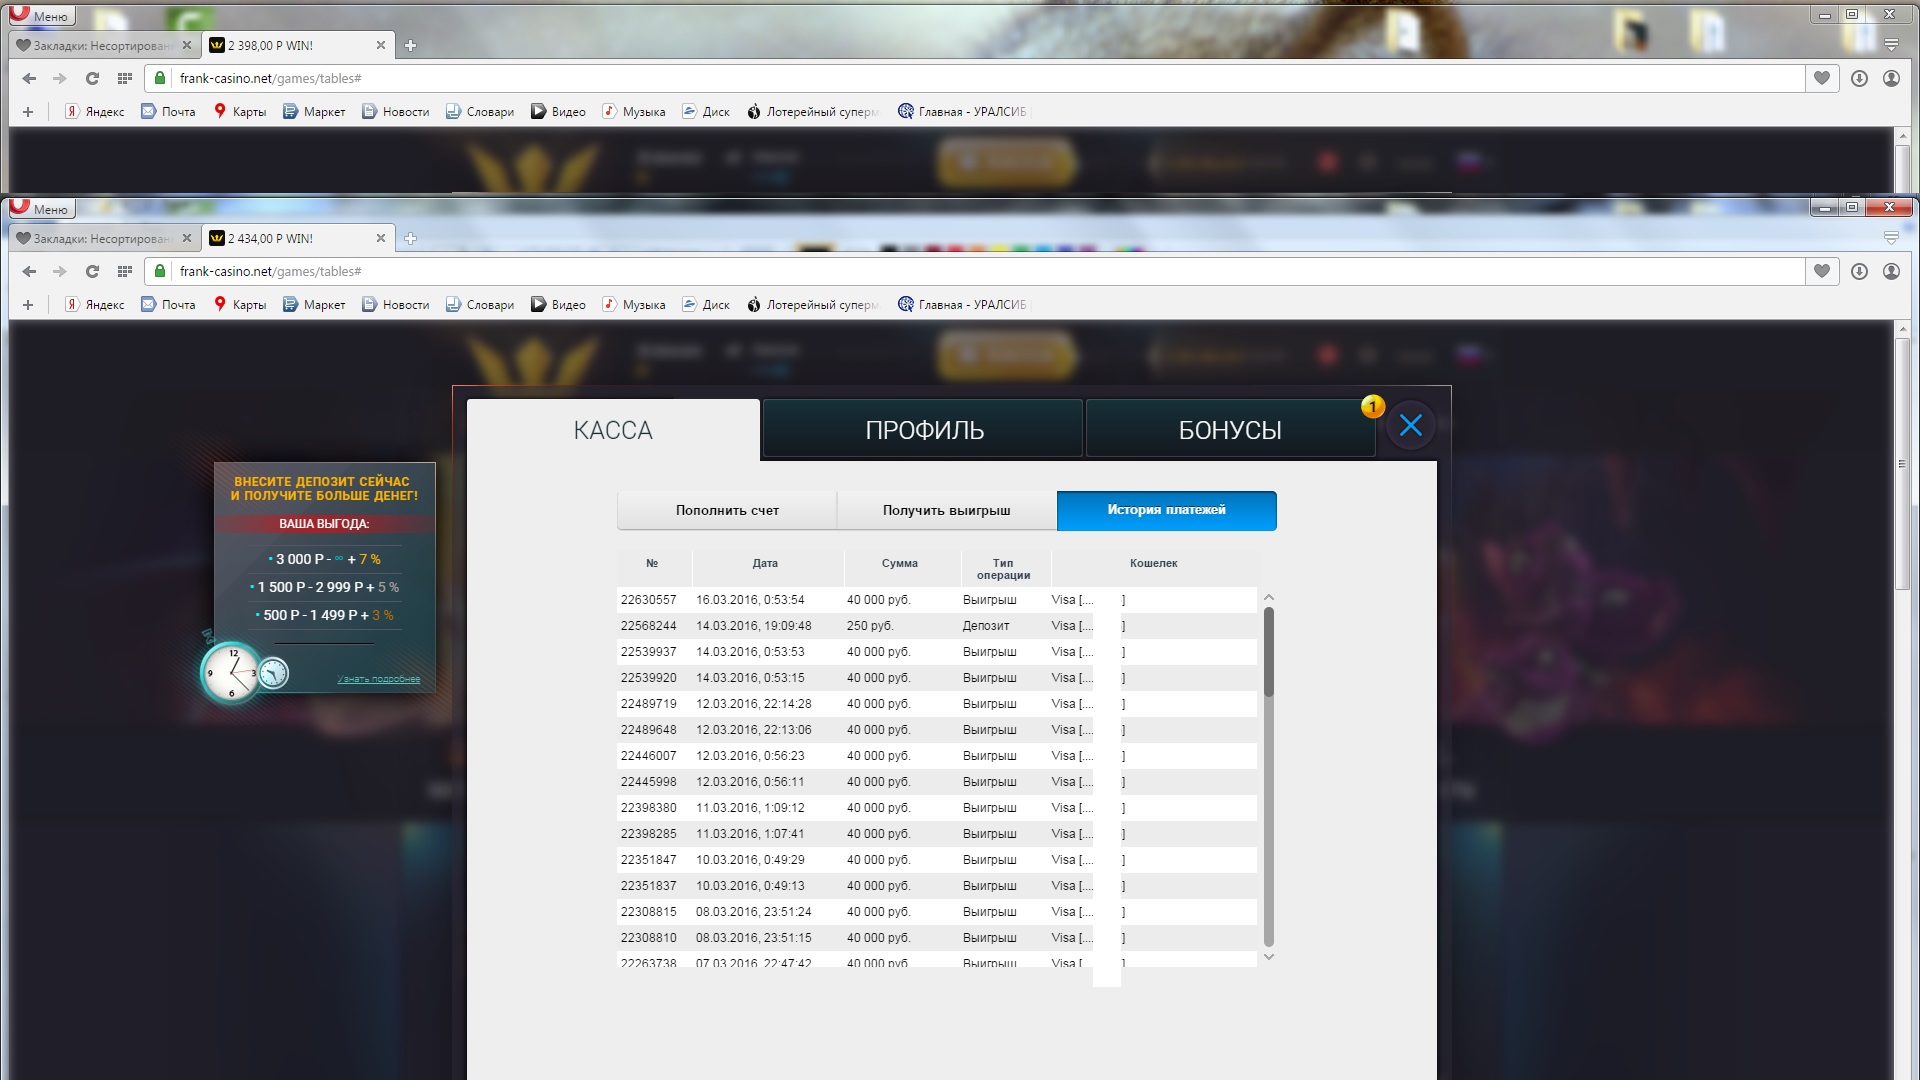This screenshot has width=1920, height=1080.
Task: Click the Депозит operation type cell
Action: (x=986, y=626)
